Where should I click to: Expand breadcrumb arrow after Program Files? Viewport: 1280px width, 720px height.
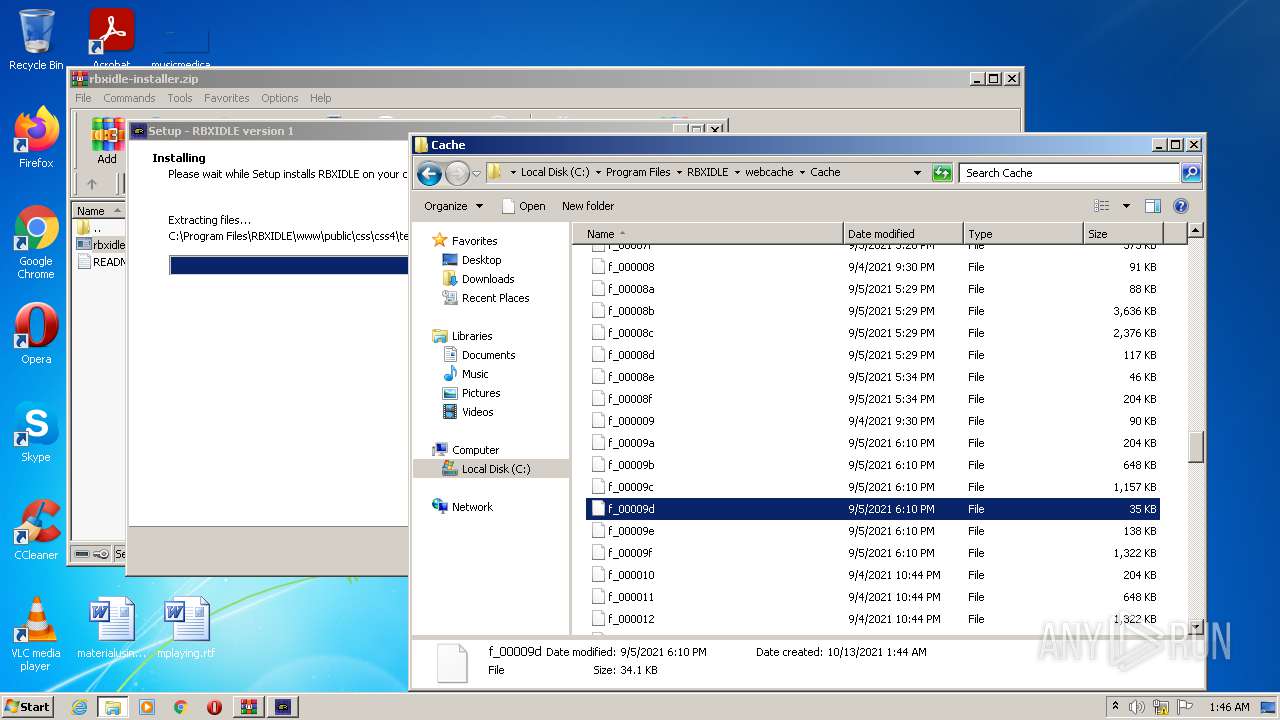[679, 173]
